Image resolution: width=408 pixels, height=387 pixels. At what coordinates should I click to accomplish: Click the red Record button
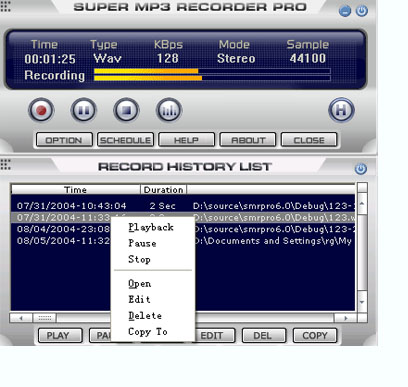(x=41, y=110)
